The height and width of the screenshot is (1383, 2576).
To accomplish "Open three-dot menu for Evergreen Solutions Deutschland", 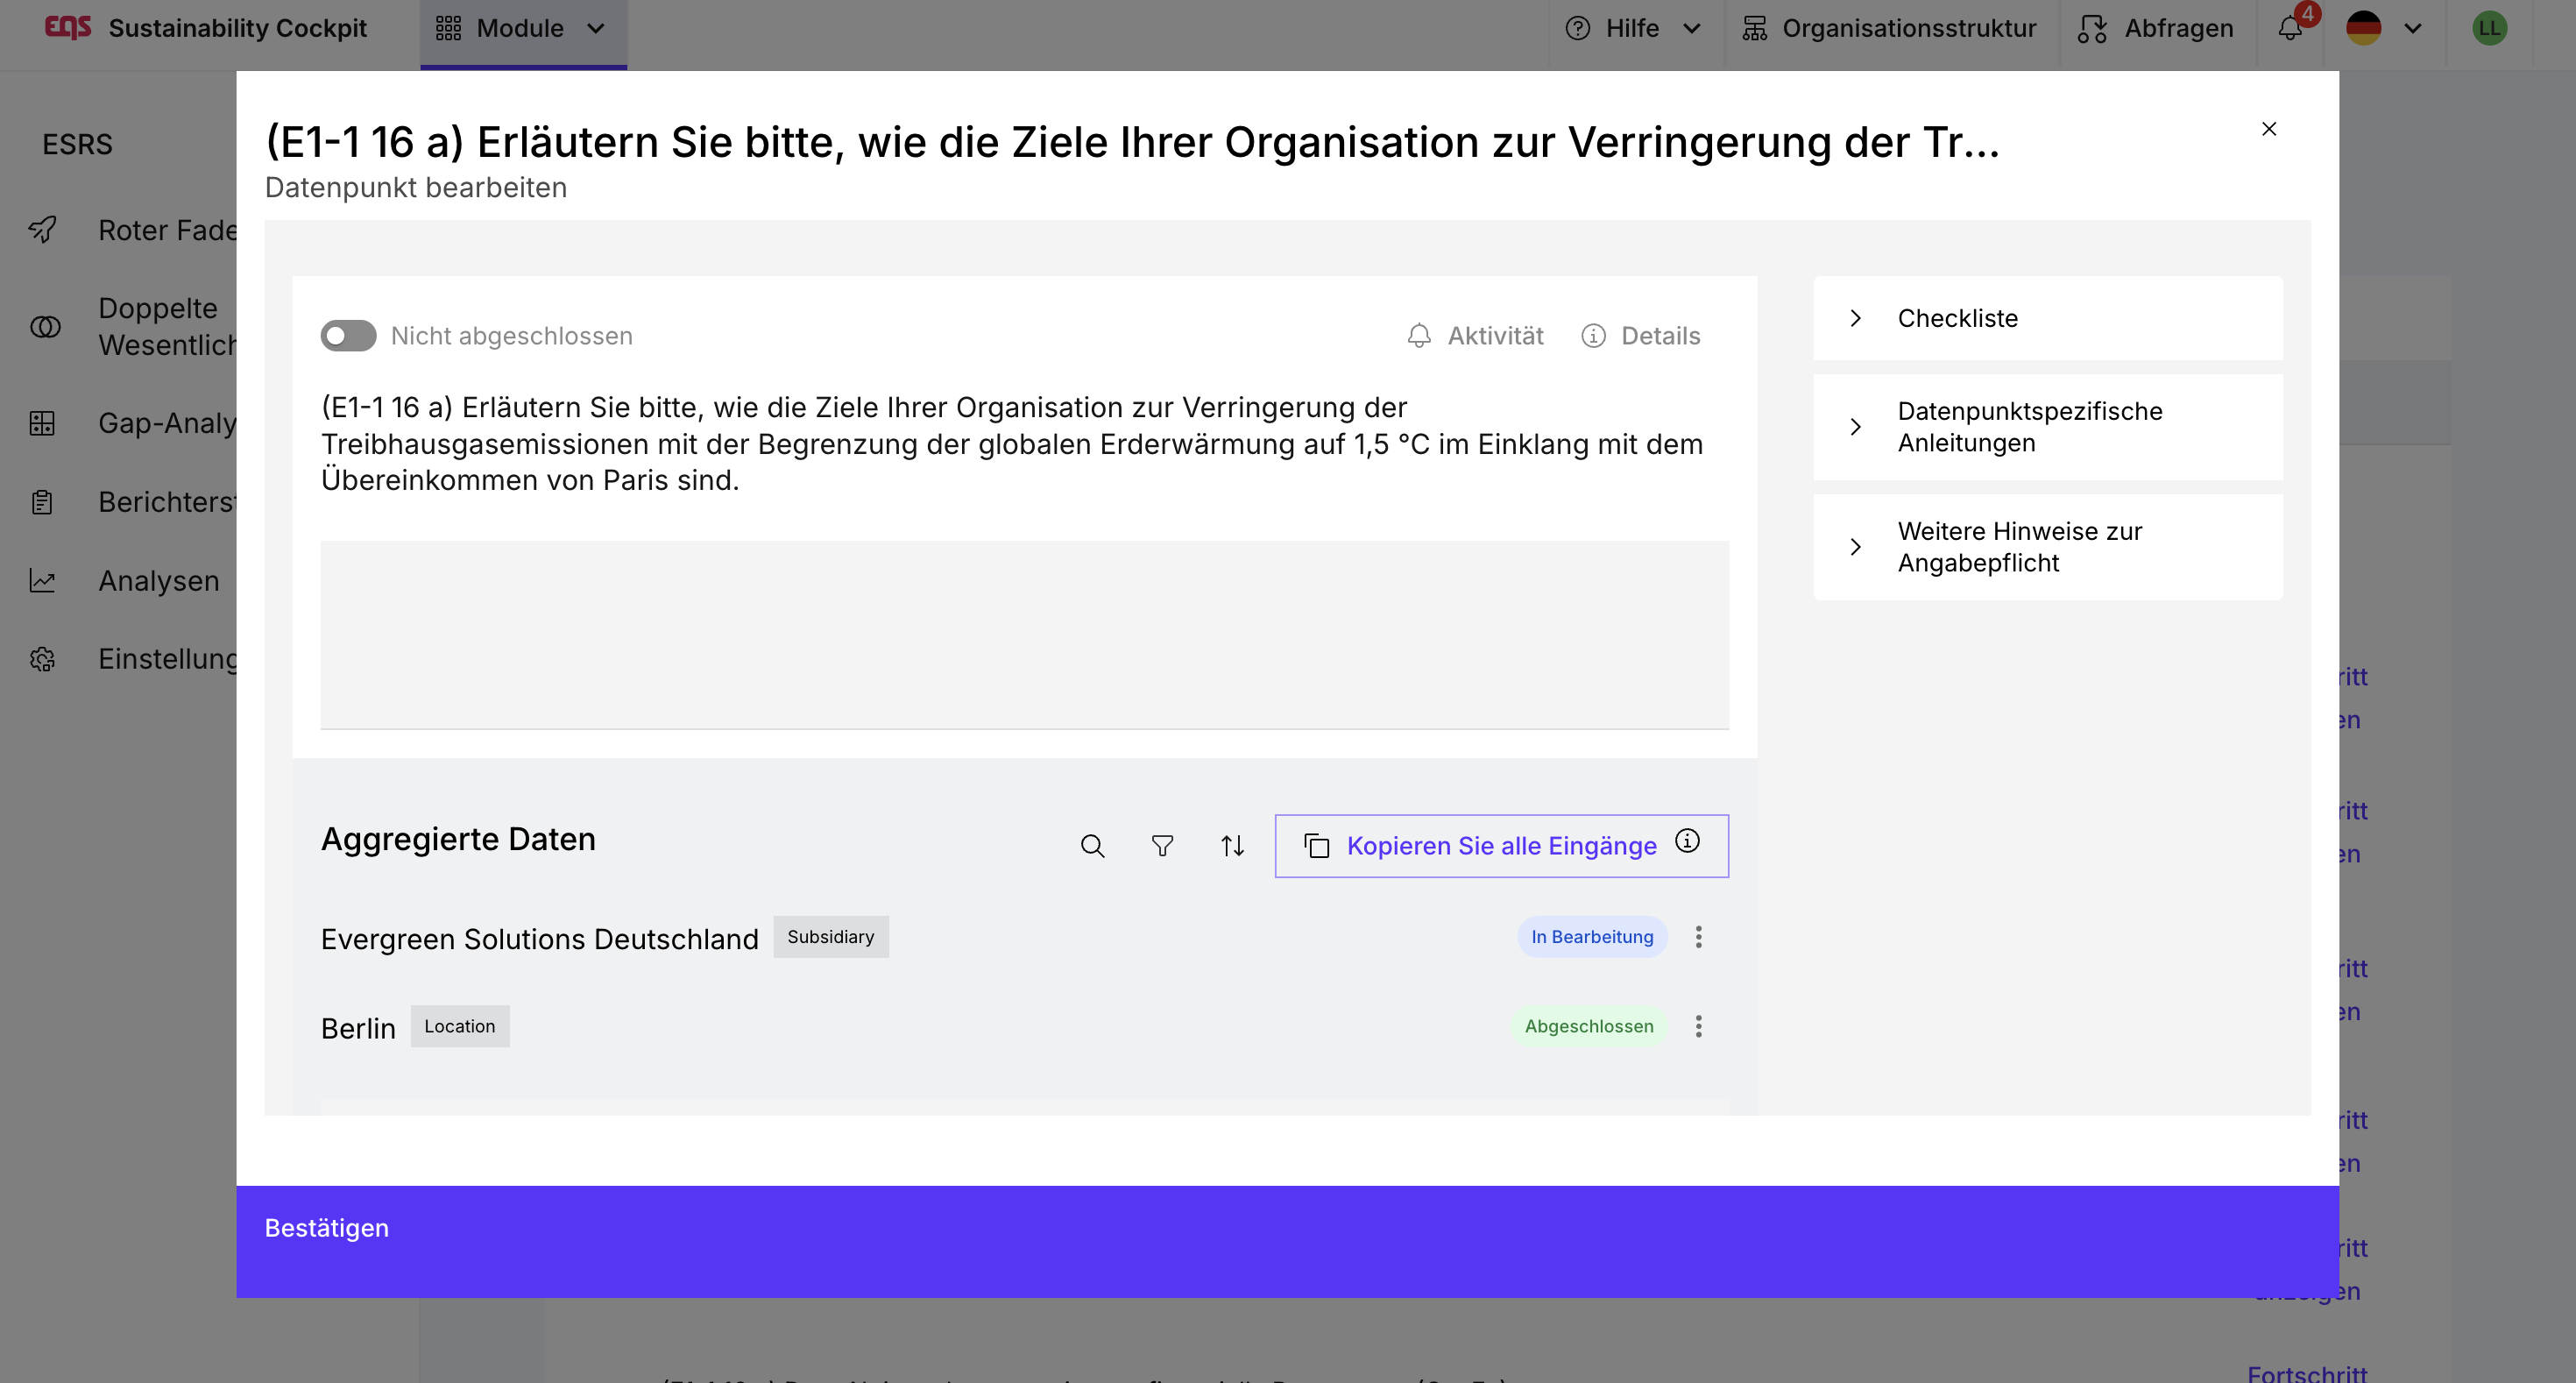I will click(1698, 937).
